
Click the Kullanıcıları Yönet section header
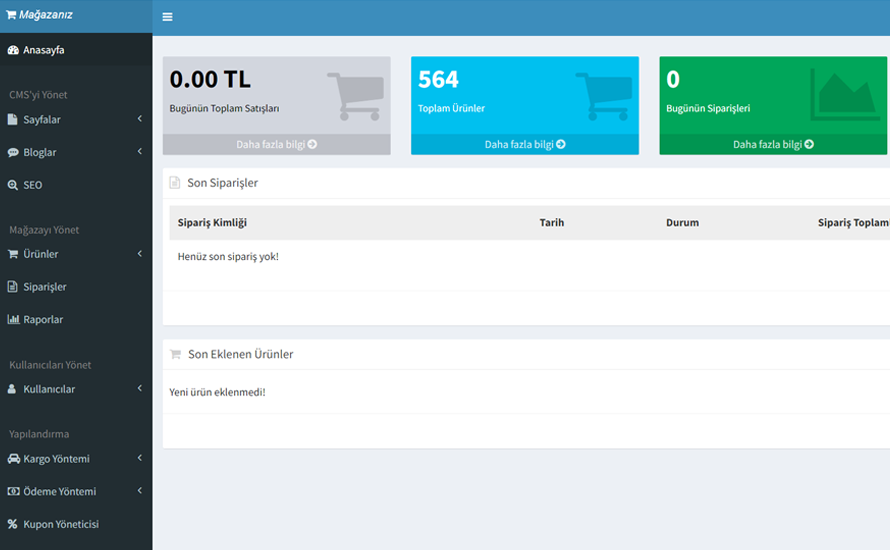pyautogui.click(x=50, y=365)
